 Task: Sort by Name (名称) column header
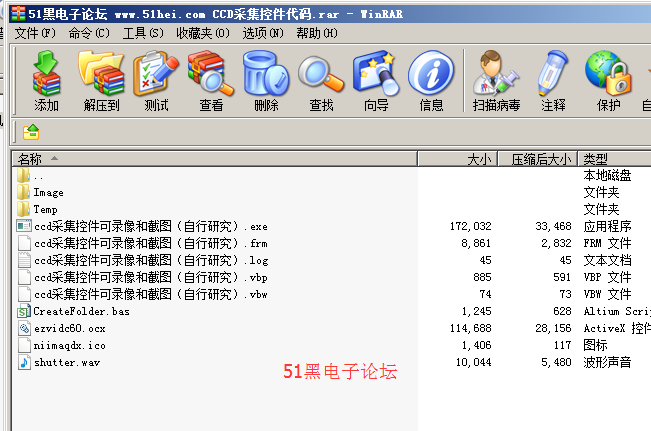(215, 159)
